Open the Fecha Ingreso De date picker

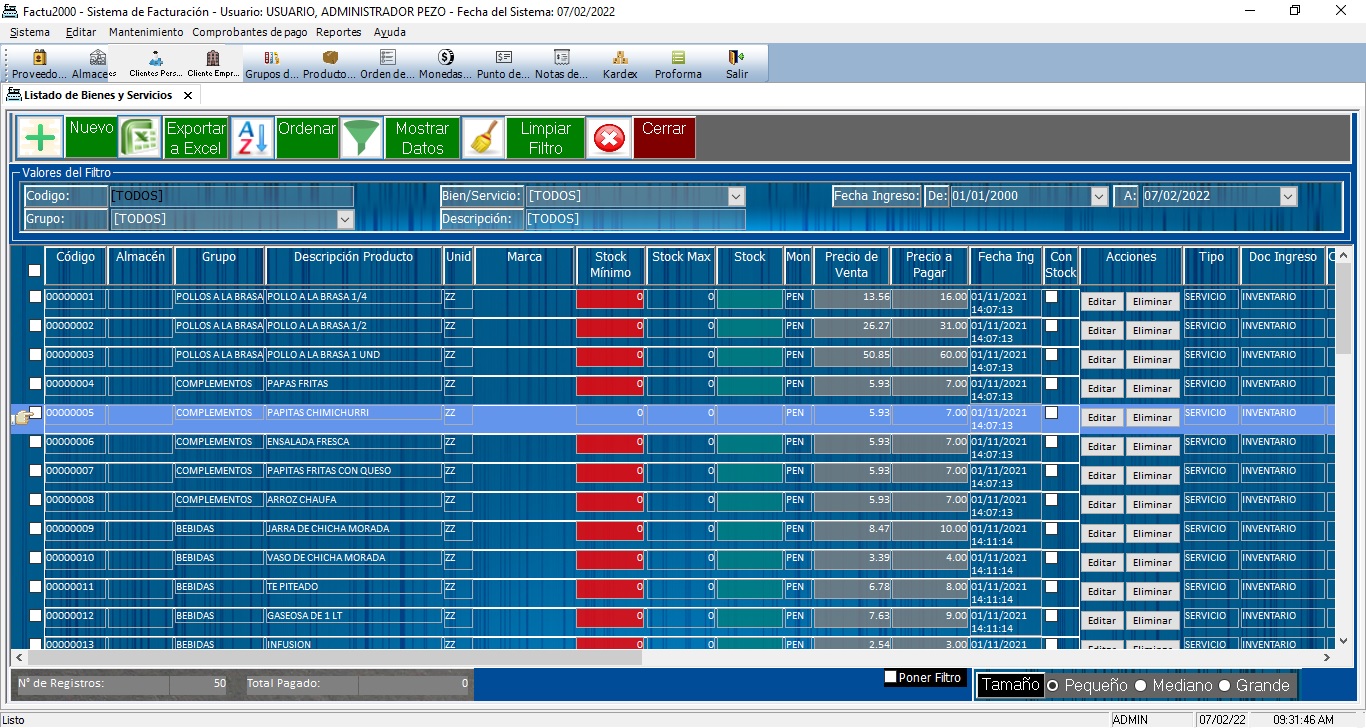point(1100,196)
